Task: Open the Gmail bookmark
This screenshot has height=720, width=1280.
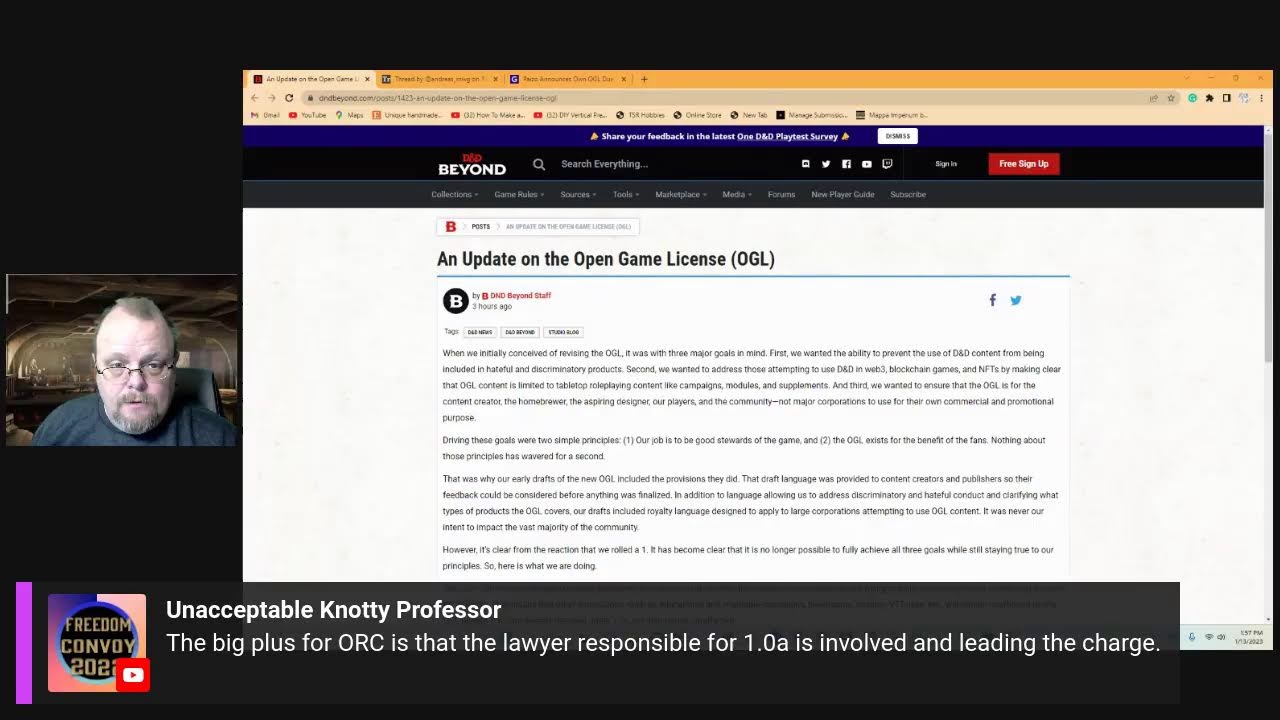Action: (265, 115)
